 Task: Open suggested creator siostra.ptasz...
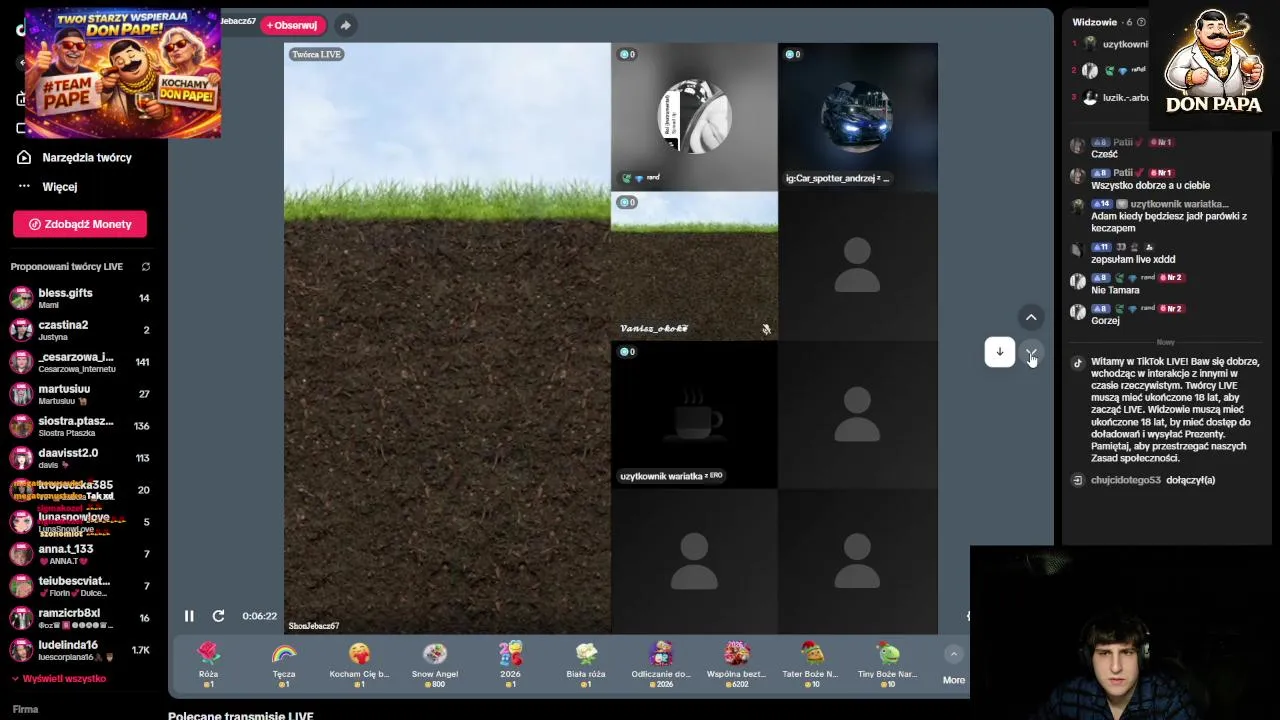[x=80, y=426]
